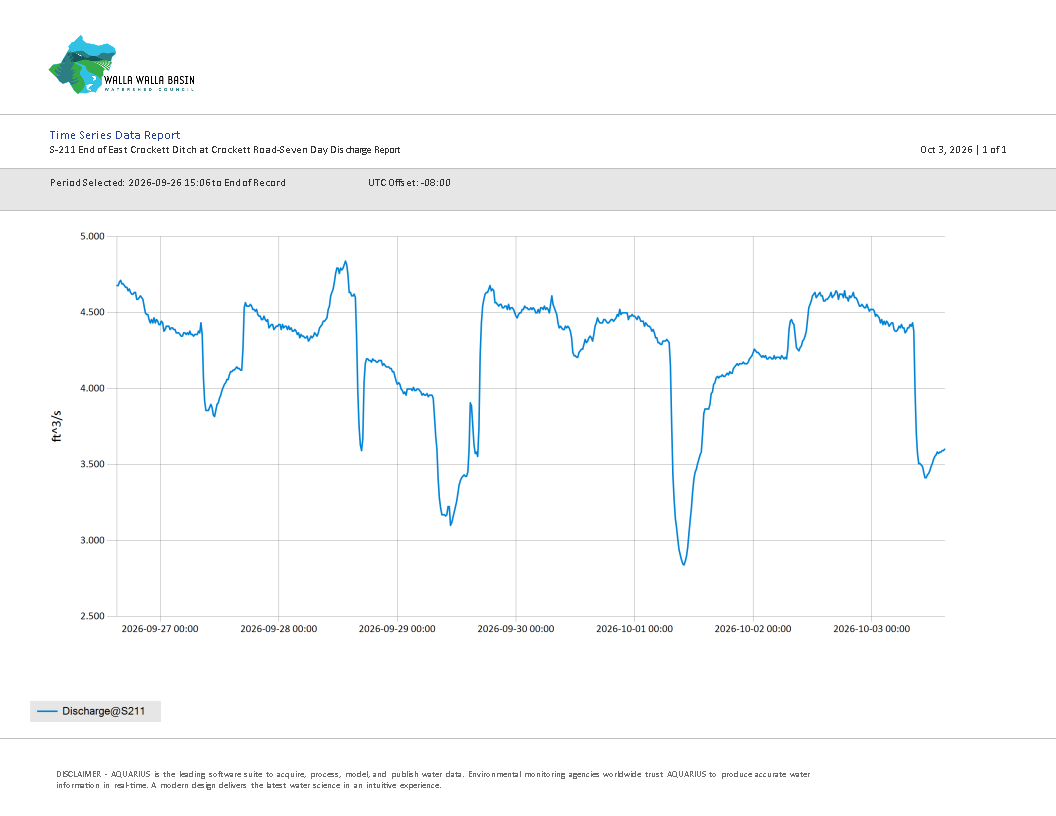
Task: Click the UTC Offset -08:00 label
Action: 409,182
